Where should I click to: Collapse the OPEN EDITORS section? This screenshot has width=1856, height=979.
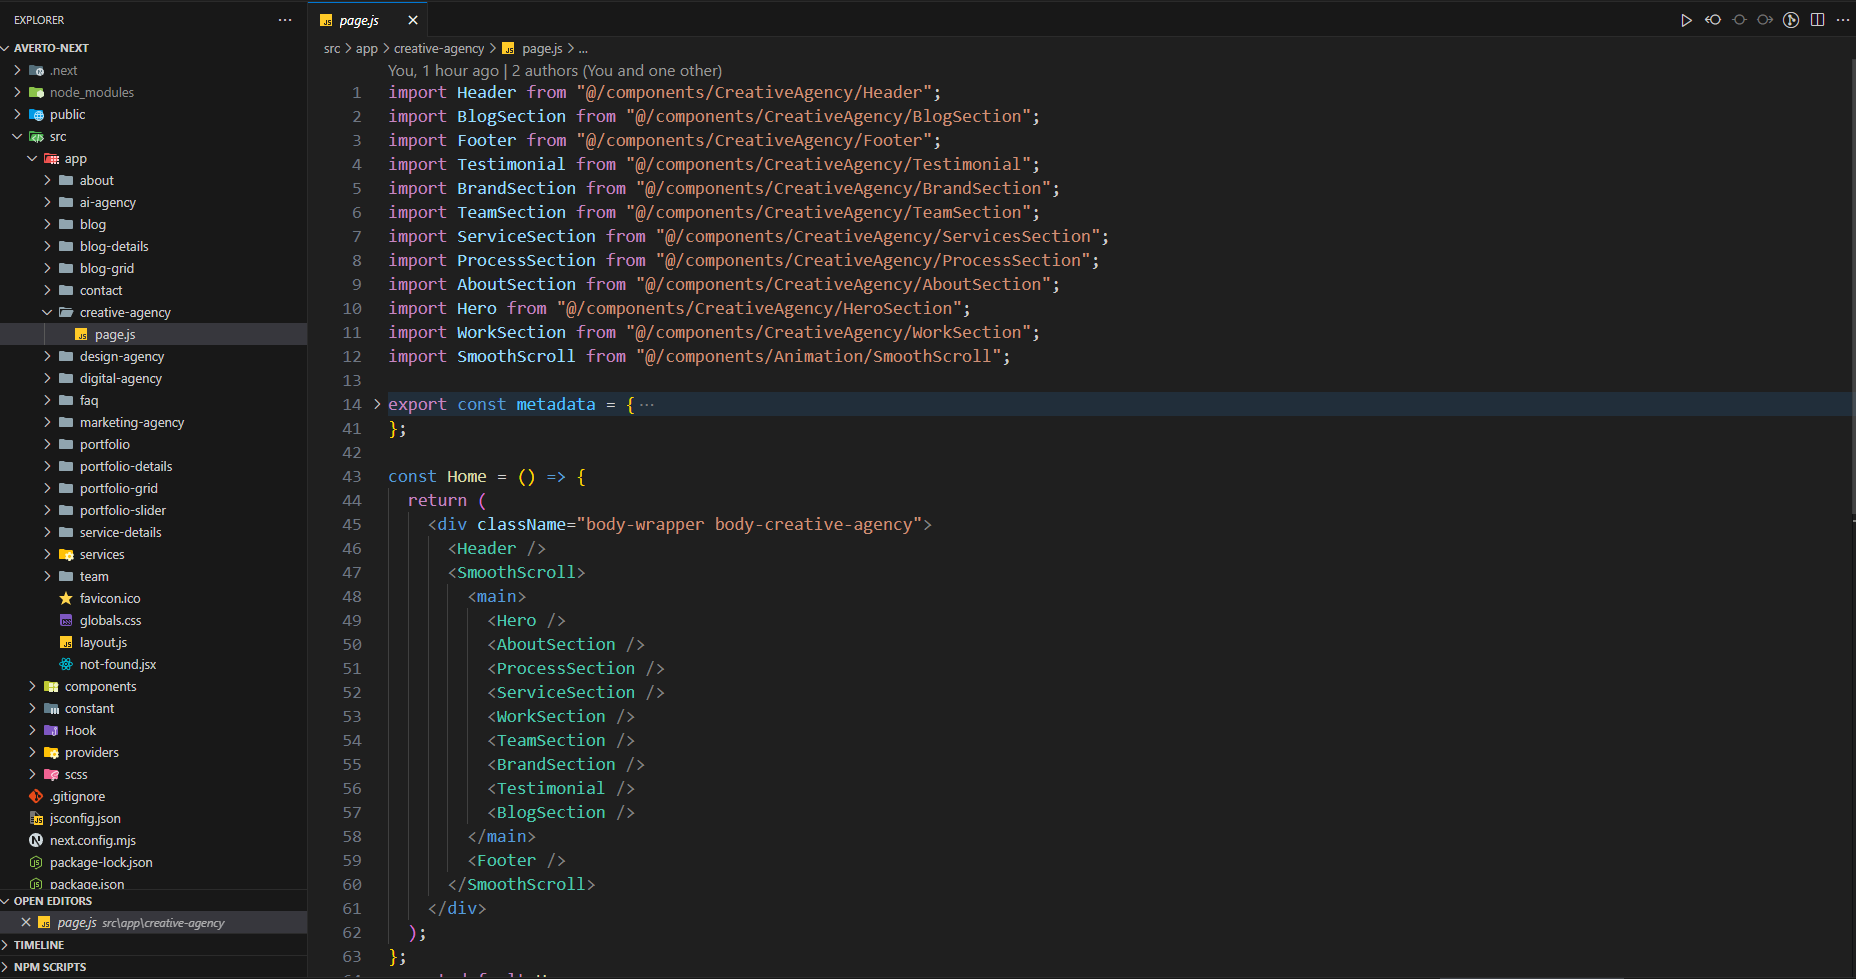click(6, 901)
